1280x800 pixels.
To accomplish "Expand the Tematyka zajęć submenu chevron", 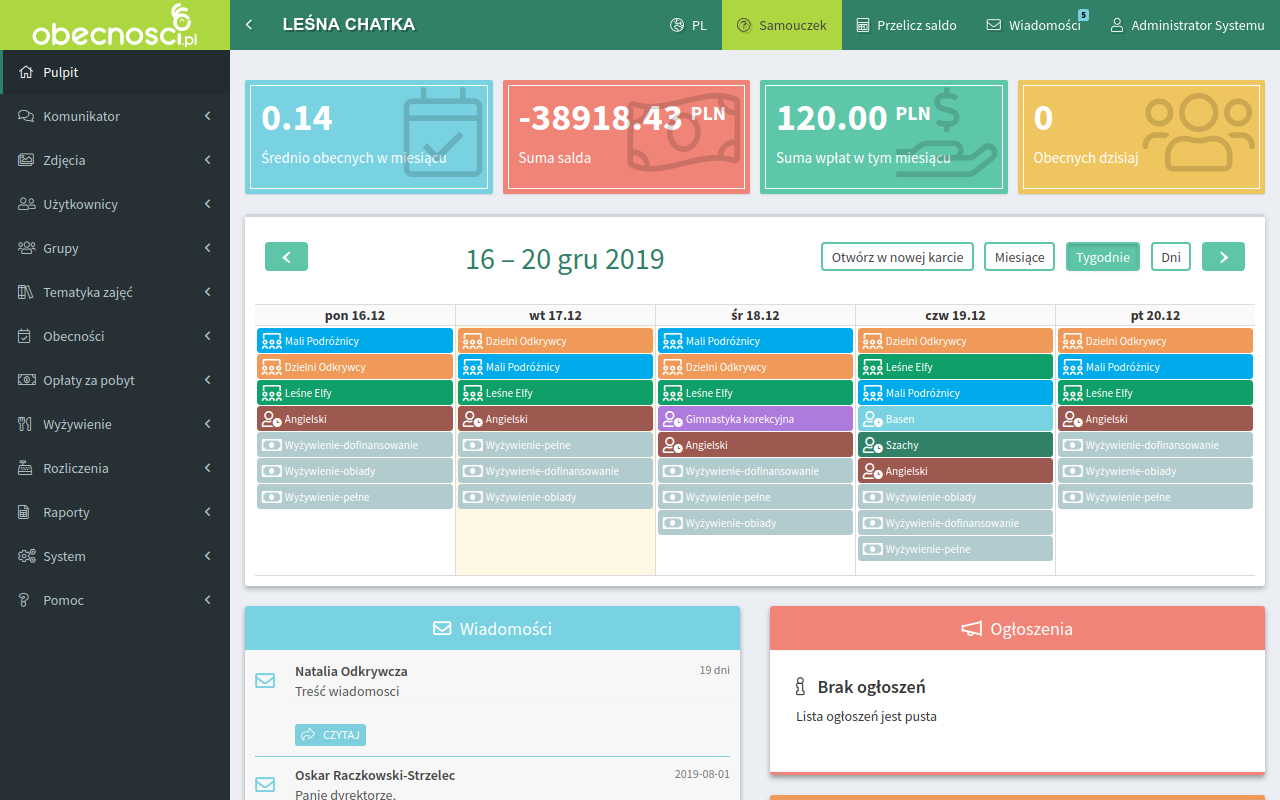I will (x=207, y=292).
